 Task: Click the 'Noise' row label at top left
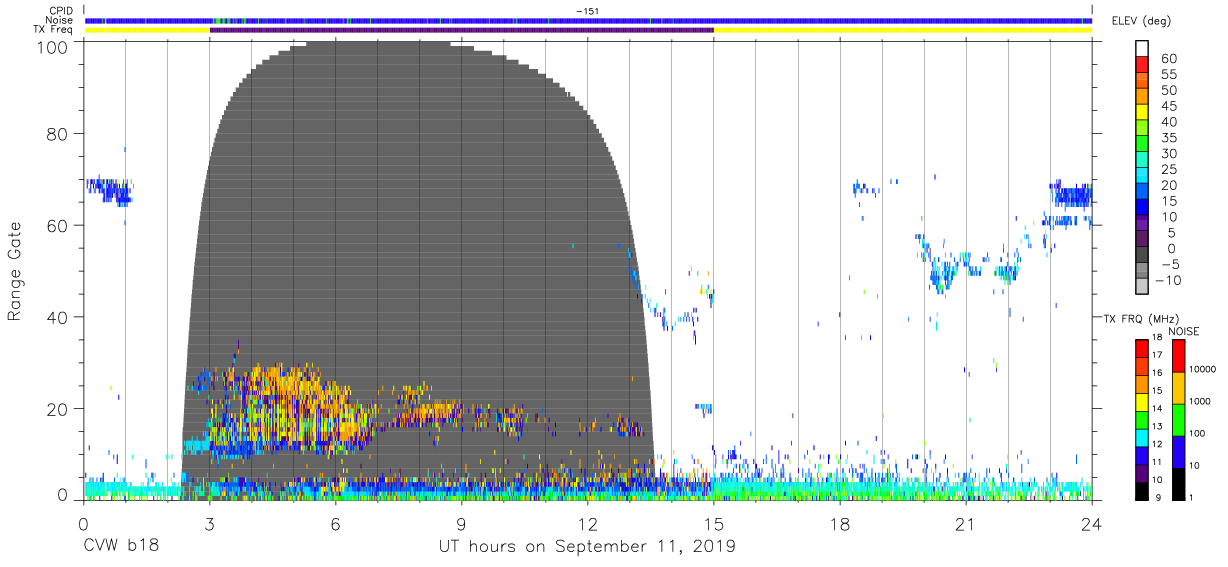point(60,20)
